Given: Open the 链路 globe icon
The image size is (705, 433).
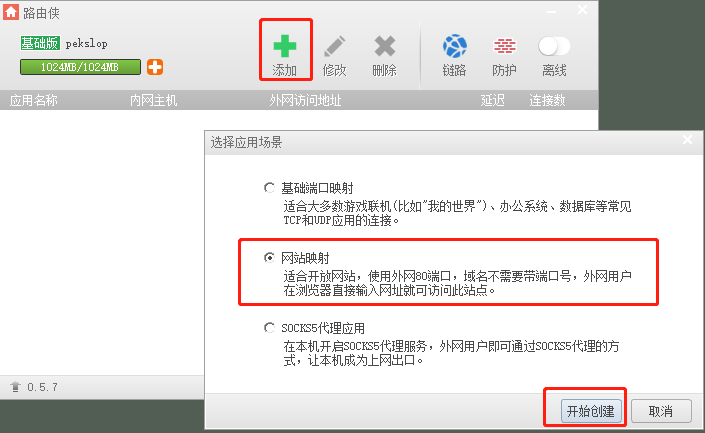Looking at the screenshot, I should pos(455,46).
